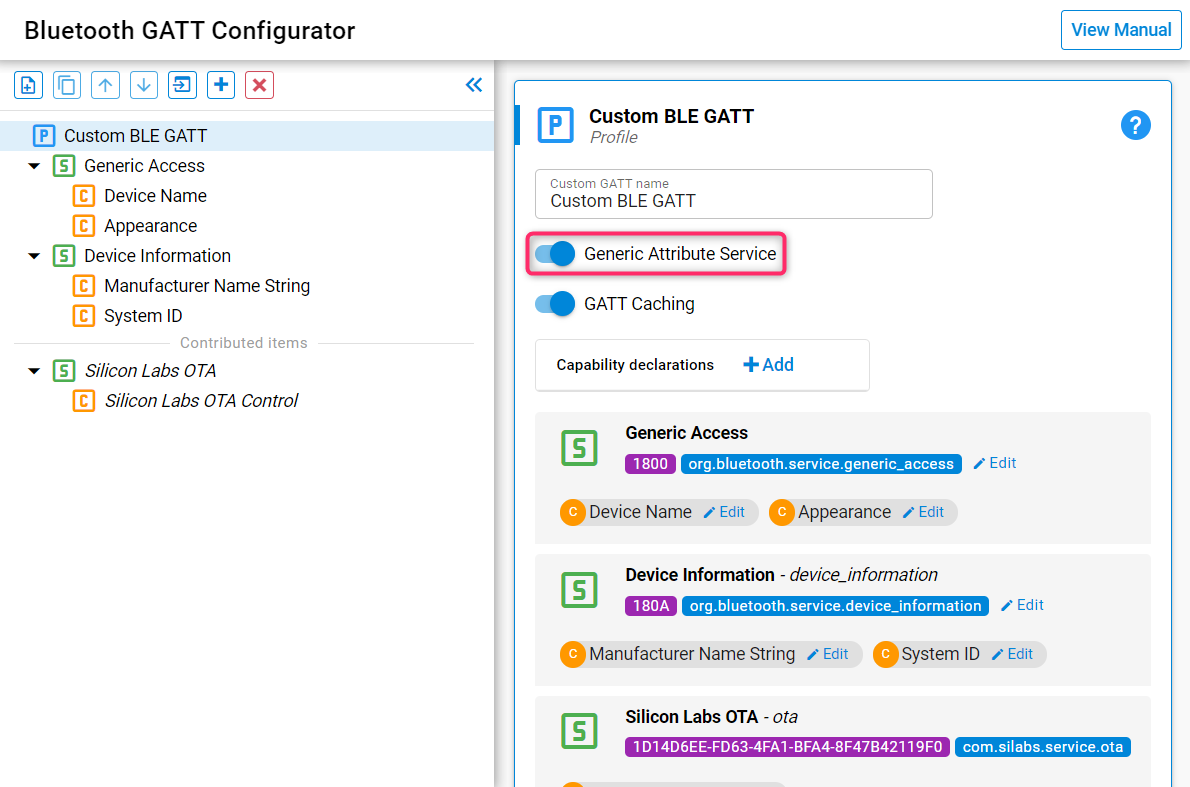The width and height of the screenshot is (1190, 787).
Task: Click the duplicate item toolbar icon
Action: click(67, 85)
